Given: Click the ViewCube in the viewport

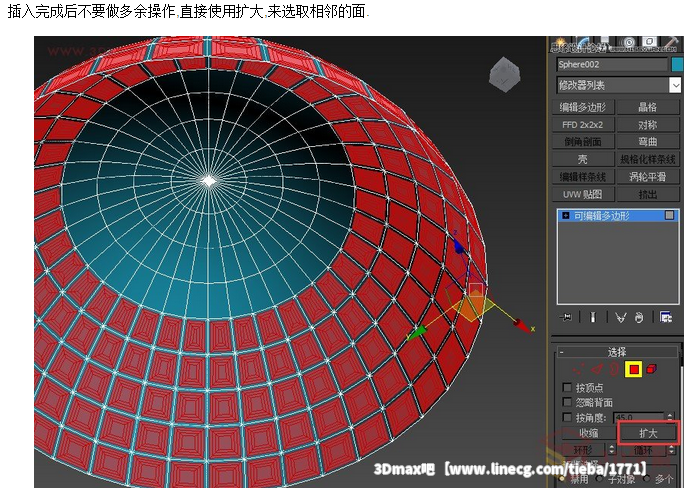Looking at the screenshot, I should [505, 74].
